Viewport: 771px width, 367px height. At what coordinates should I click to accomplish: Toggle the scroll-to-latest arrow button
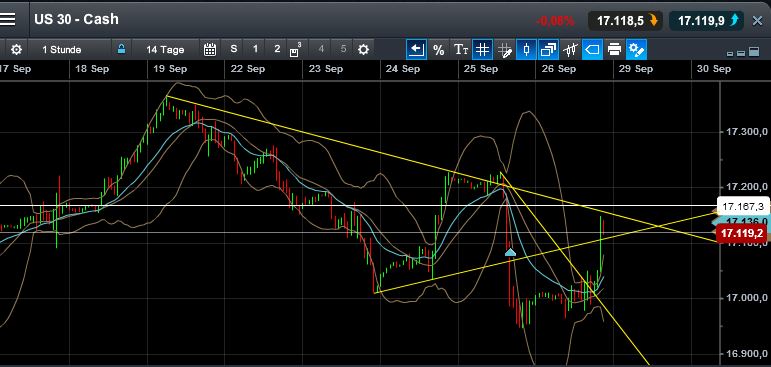[416, 50]
